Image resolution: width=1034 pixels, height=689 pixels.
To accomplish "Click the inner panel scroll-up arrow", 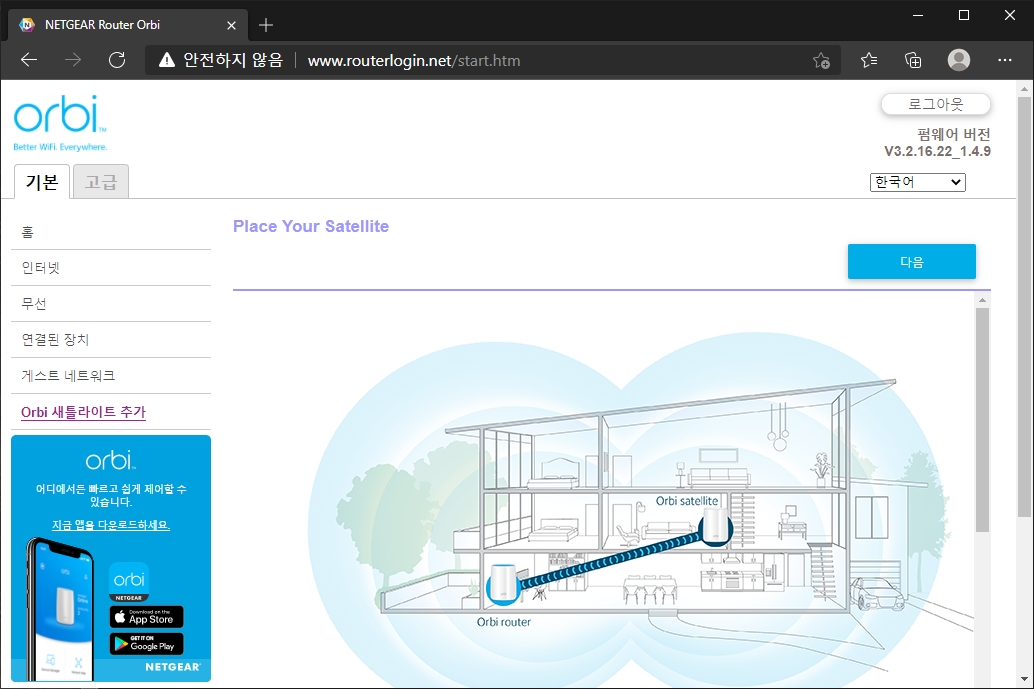I will pos(982,300).
